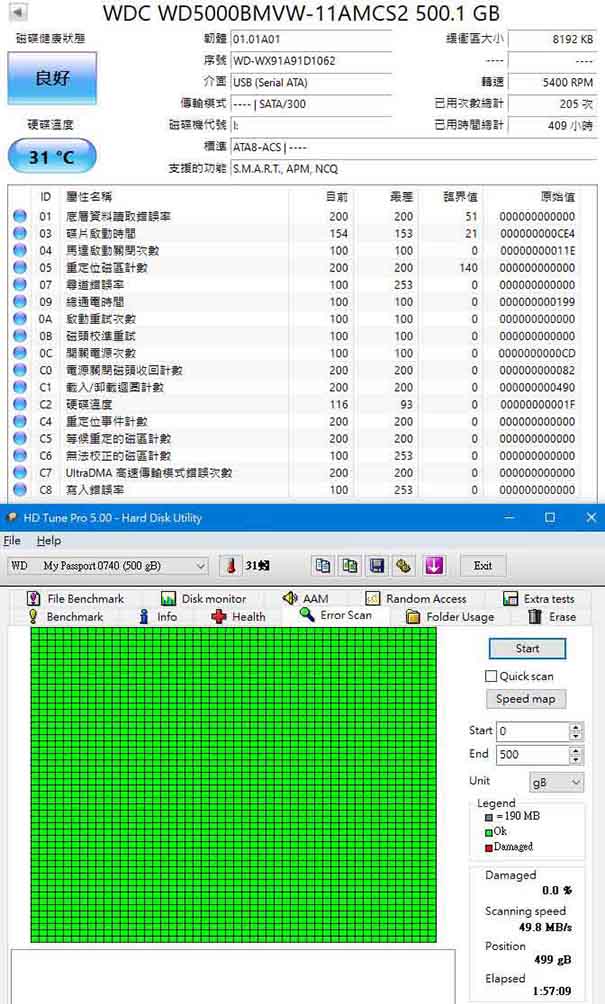Image resolution: width=605 pixels, height=1004 pixels.
Task: Click the red cross Health icon
Action: pos(219,617)
